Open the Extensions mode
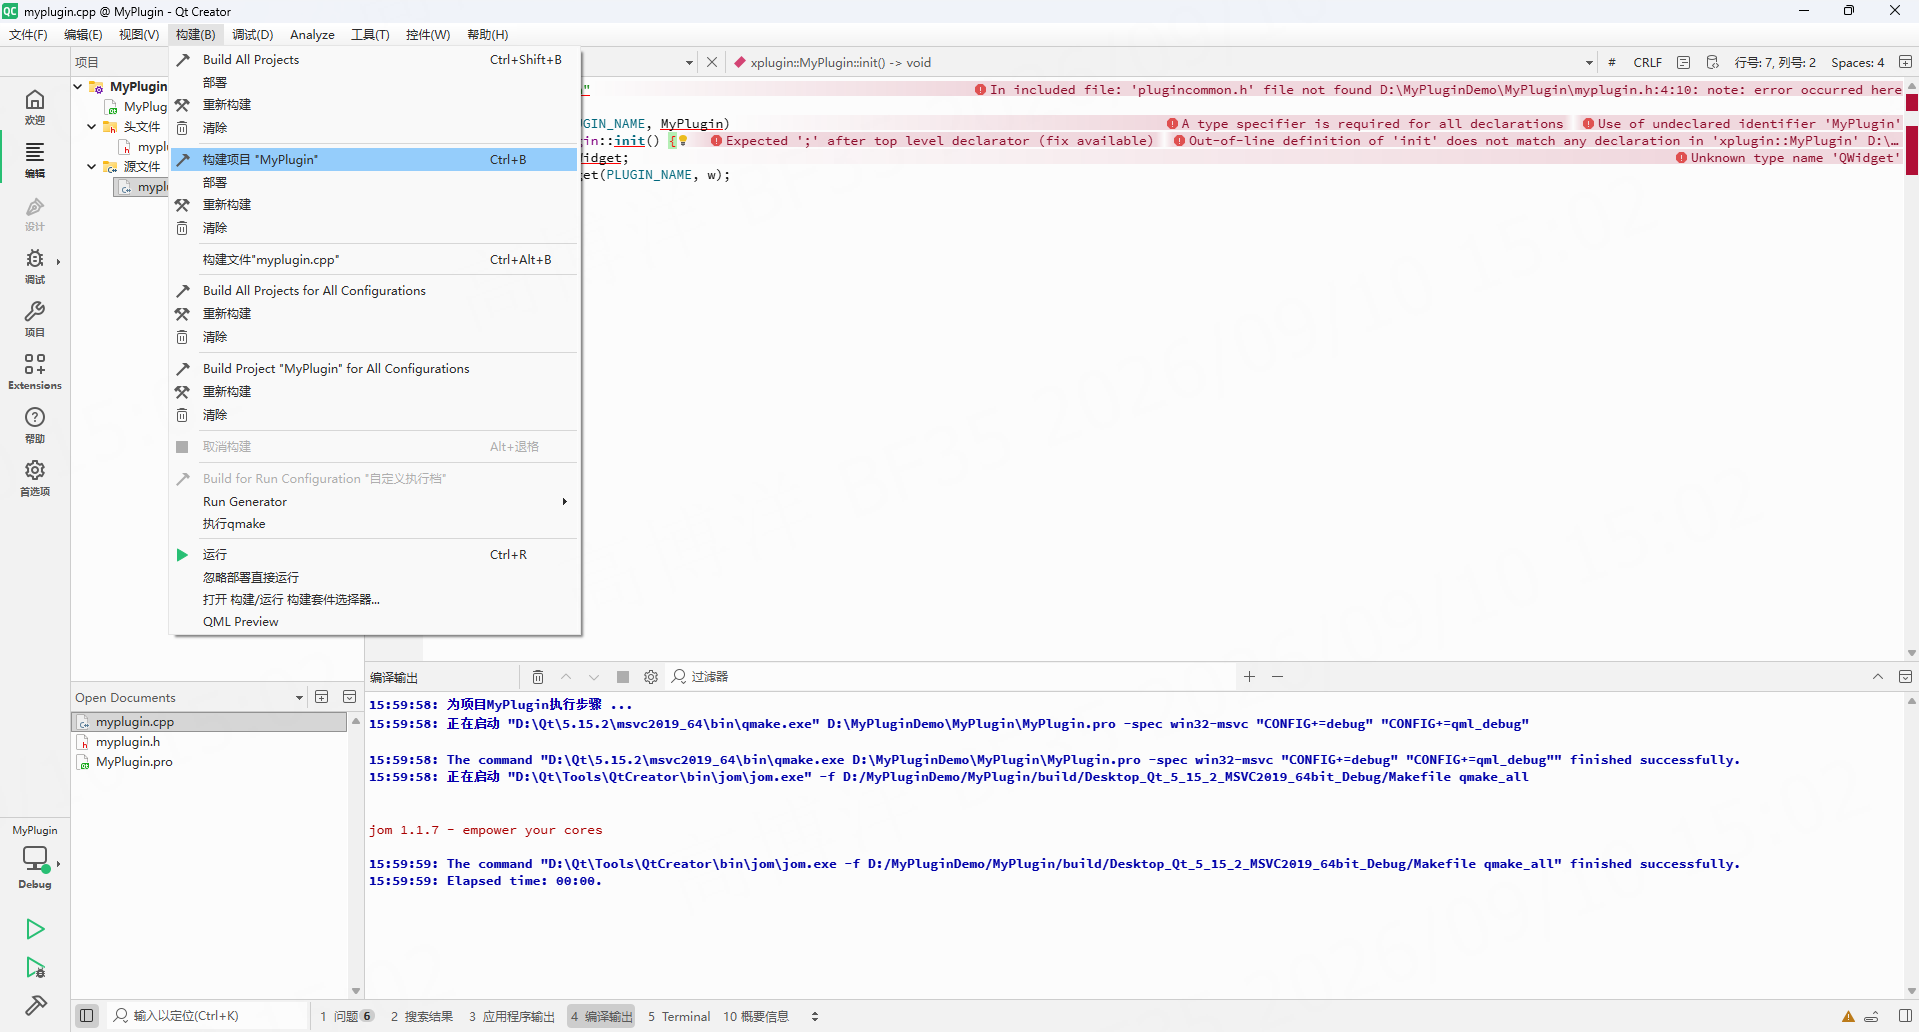Image resolution: width=1919 pixels, height=1032 pixels. click(x=35, y=372)
